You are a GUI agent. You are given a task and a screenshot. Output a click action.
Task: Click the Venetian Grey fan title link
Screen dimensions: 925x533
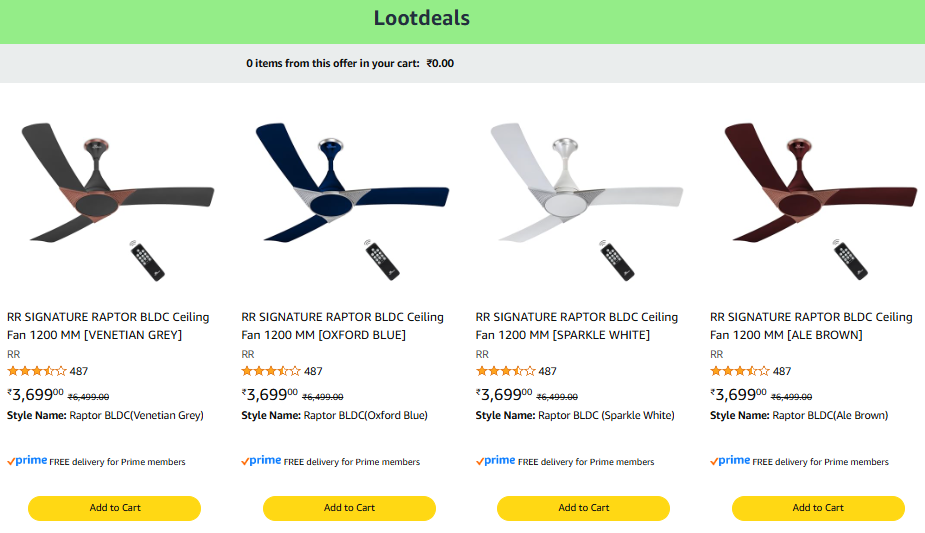[x=108, y=326]
